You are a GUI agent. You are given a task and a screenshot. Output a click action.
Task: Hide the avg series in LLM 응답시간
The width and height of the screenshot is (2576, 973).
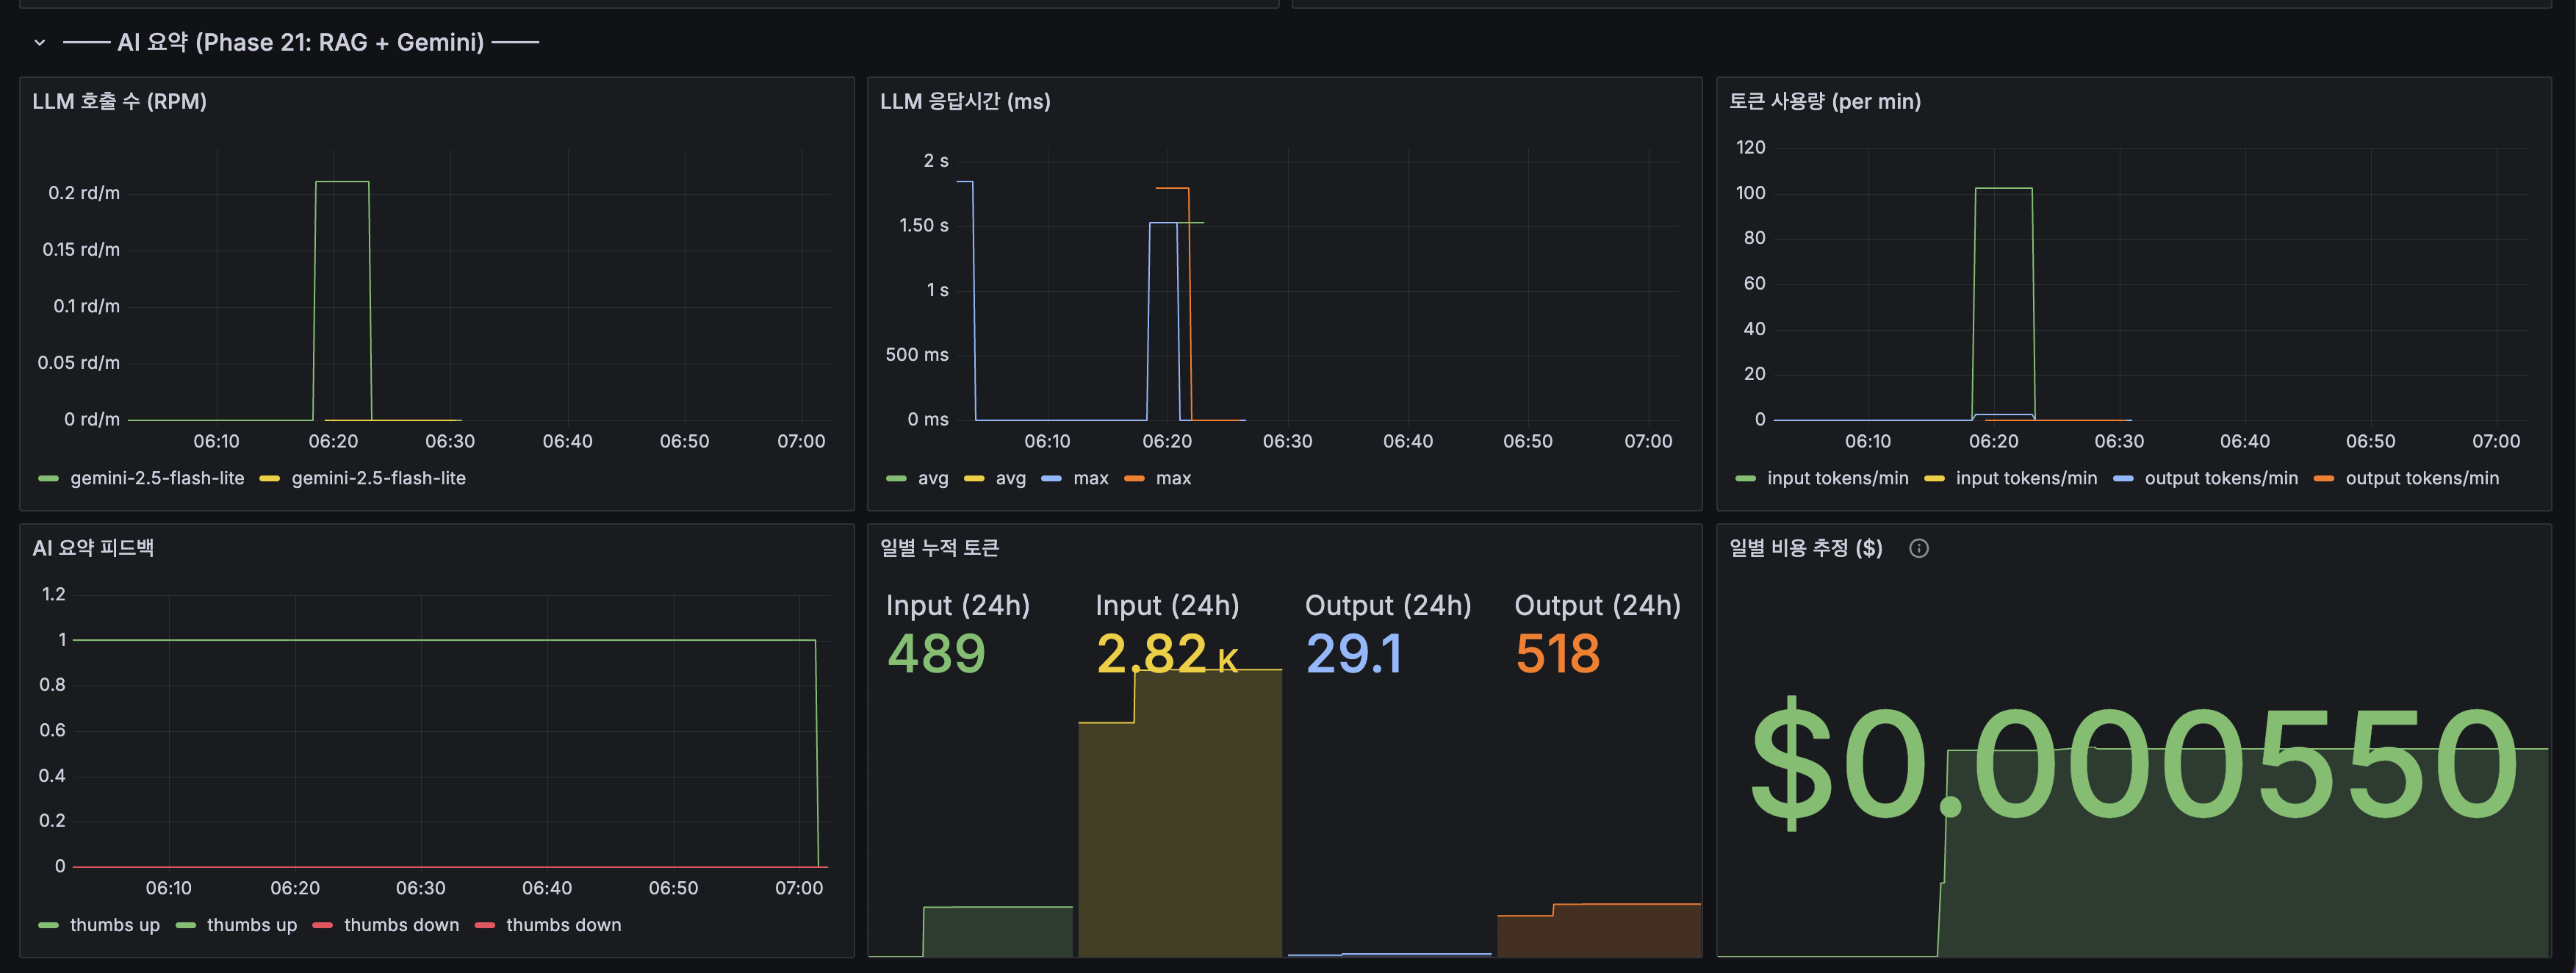(x=934, y=478)
